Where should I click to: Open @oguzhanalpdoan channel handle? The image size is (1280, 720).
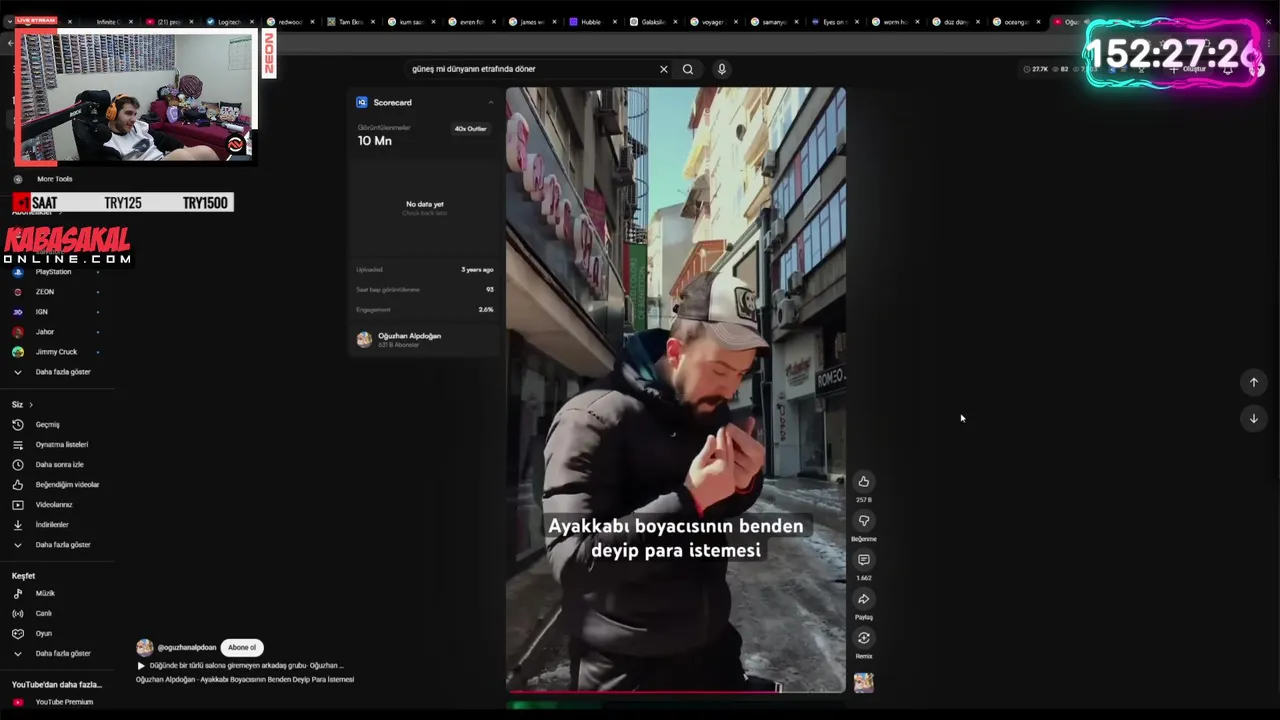[187, 647]
